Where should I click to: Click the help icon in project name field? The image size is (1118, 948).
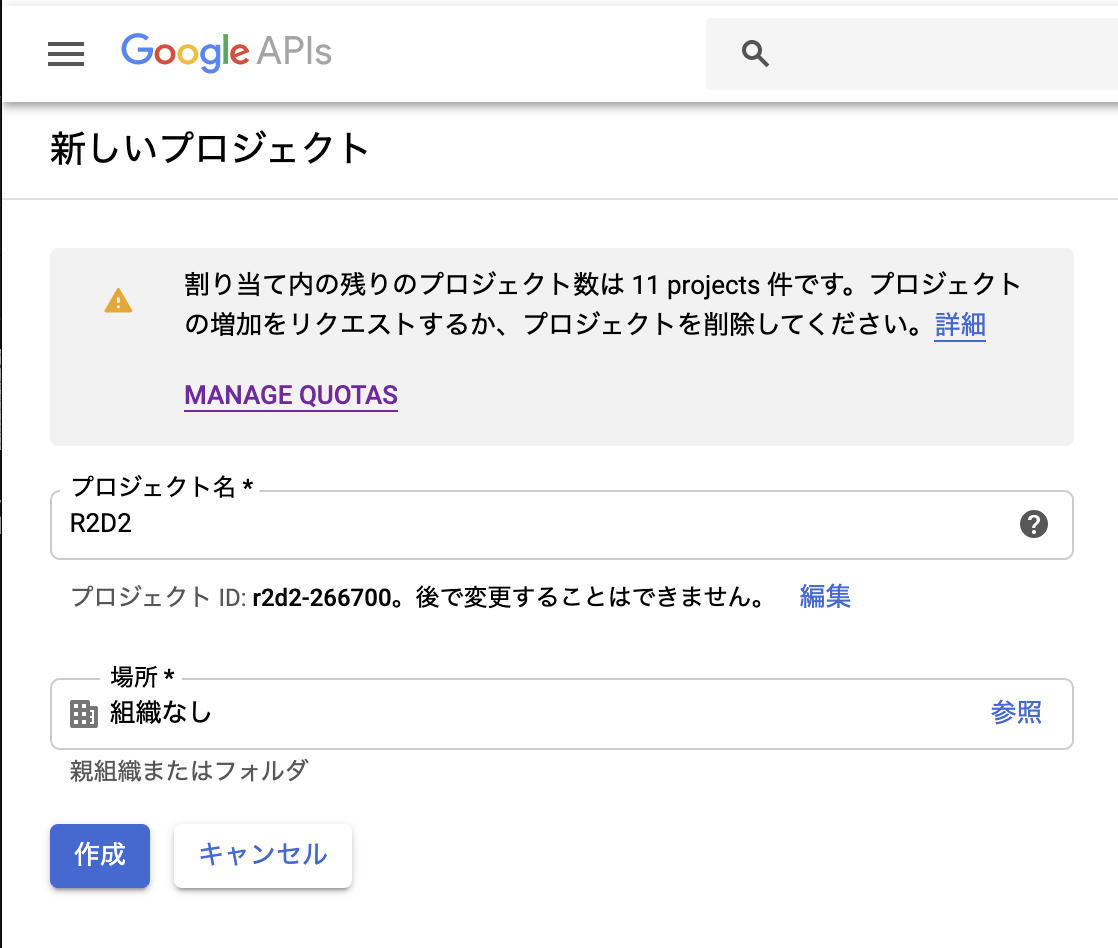1033,524
